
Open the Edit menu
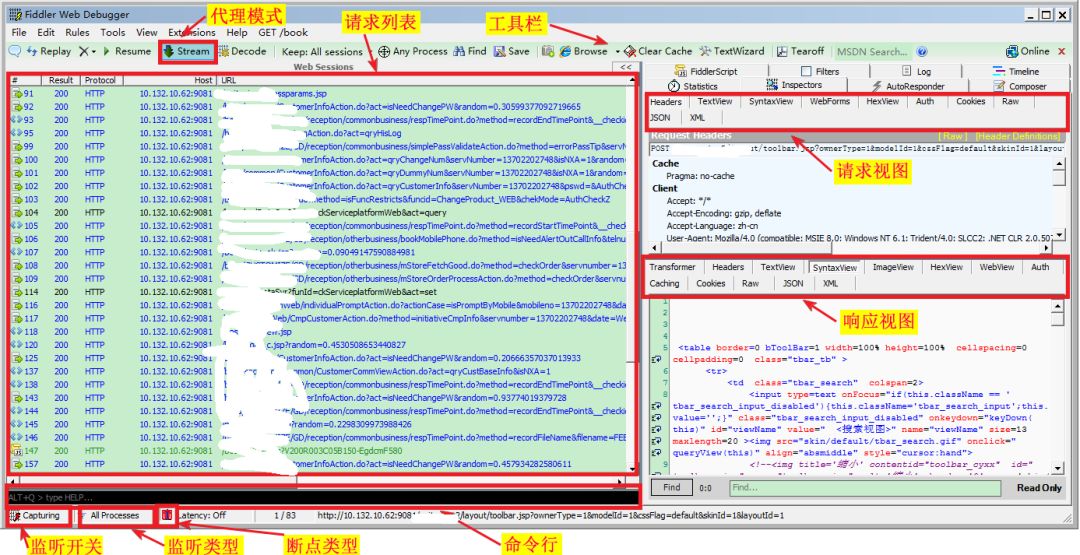(x=46, y=32)
